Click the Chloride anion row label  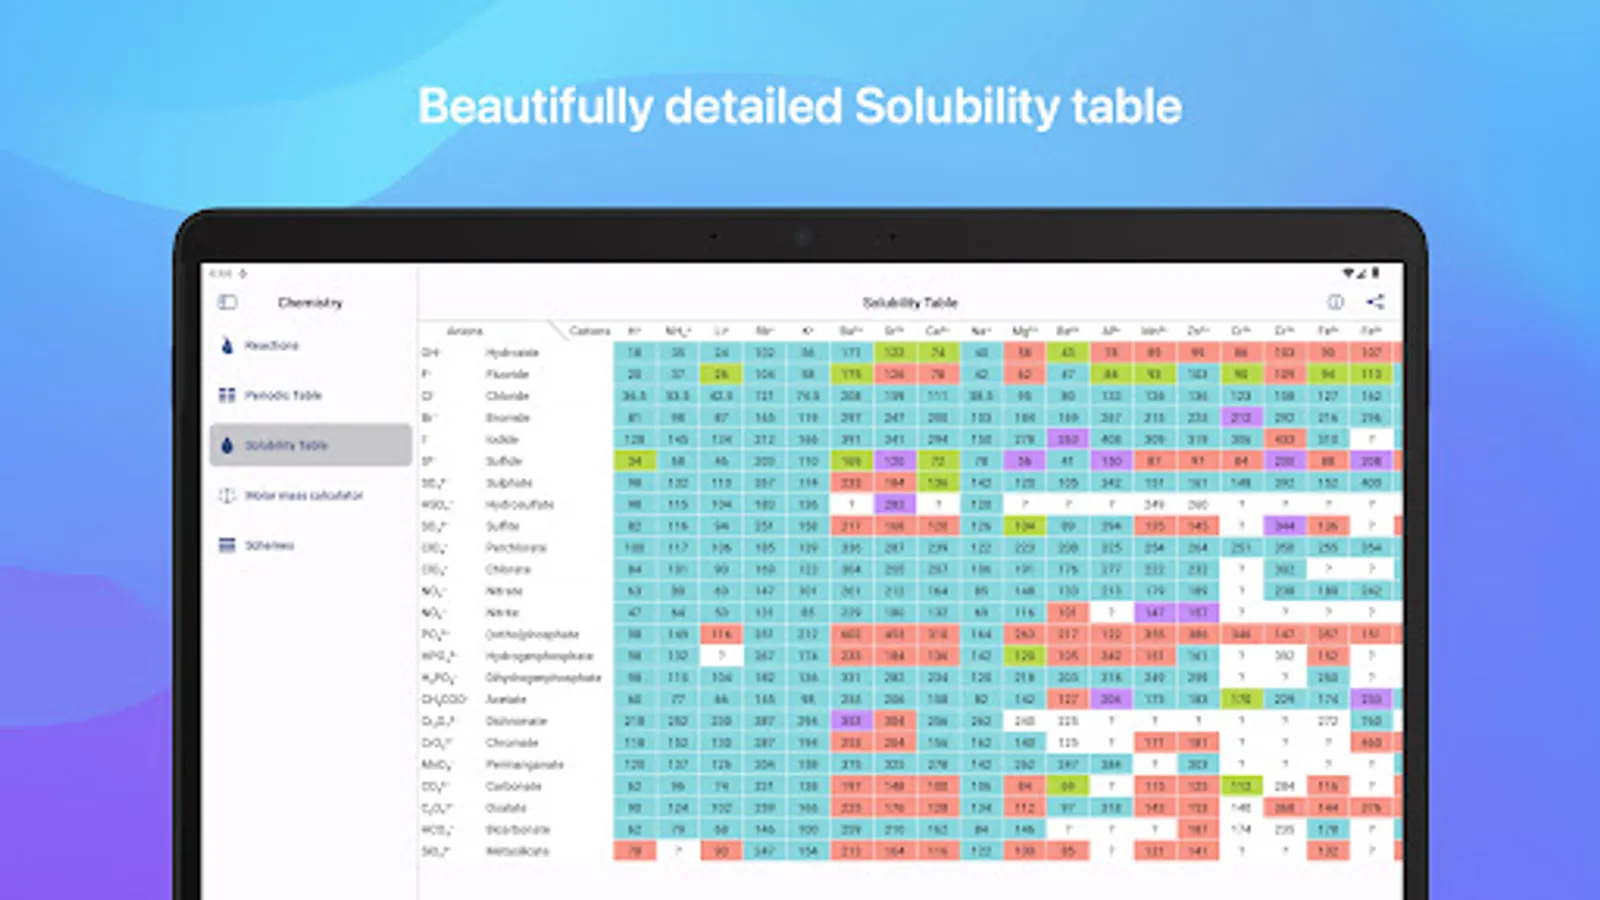coord(507,396)
